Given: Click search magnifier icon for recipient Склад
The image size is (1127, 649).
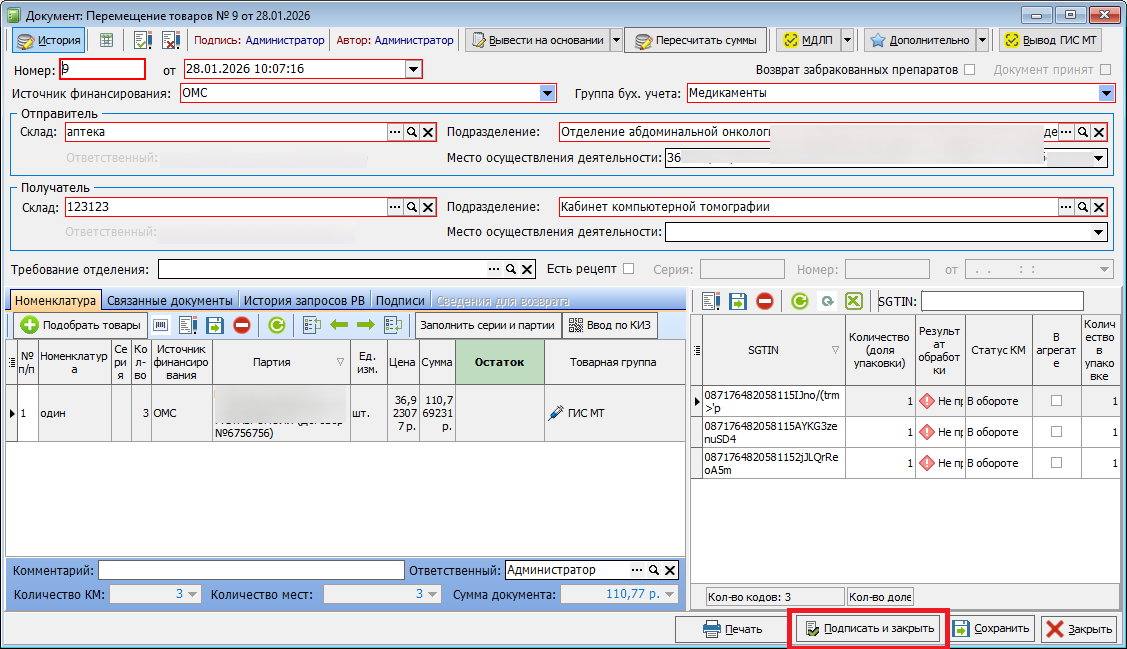Looking at the screenshot, I should click(x=411, y=207).
